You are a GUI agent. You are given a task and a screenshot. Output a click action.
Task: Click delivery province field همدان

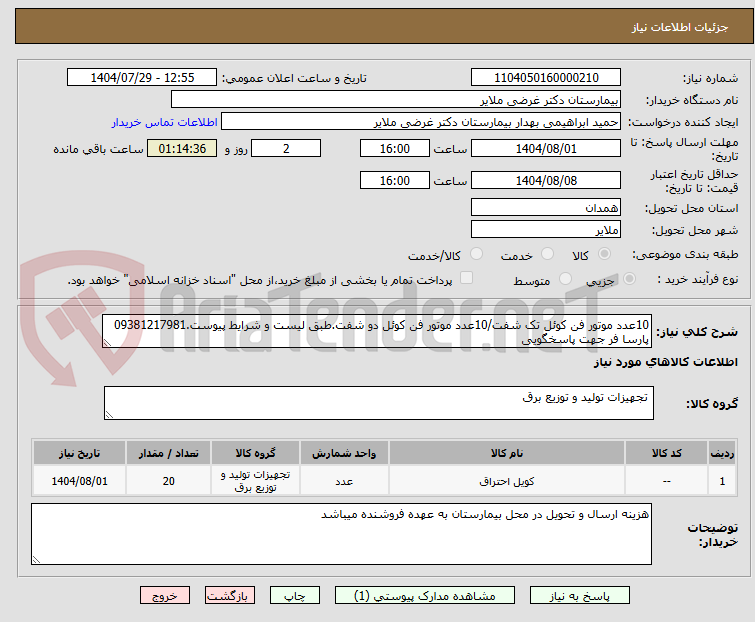point(546,207)
